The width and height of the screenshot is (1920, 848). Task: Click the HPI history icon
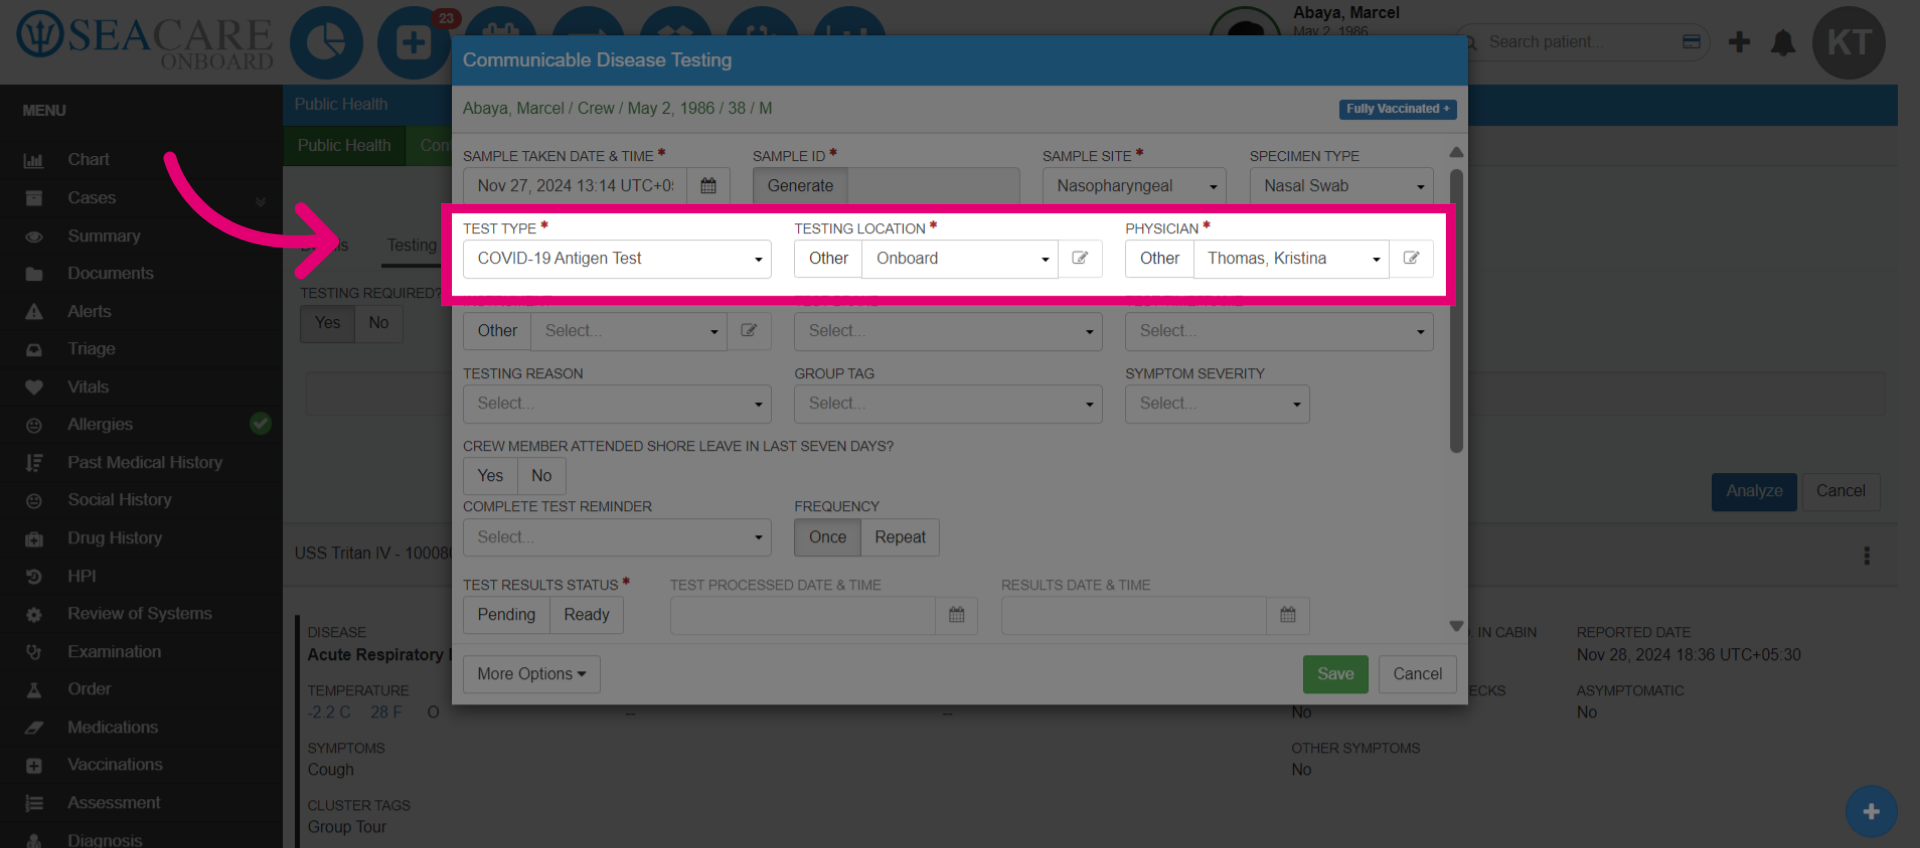click(34, 577)
